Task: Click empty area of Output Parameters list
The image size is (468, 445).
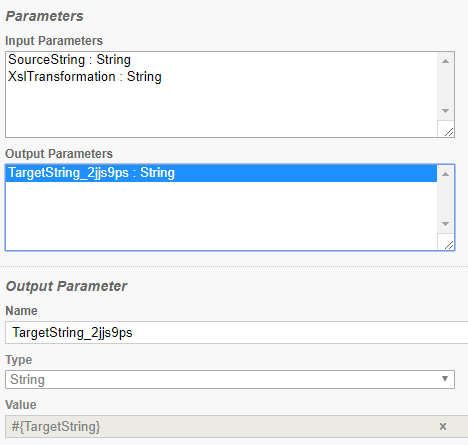Action: click(x=221, y=215)
